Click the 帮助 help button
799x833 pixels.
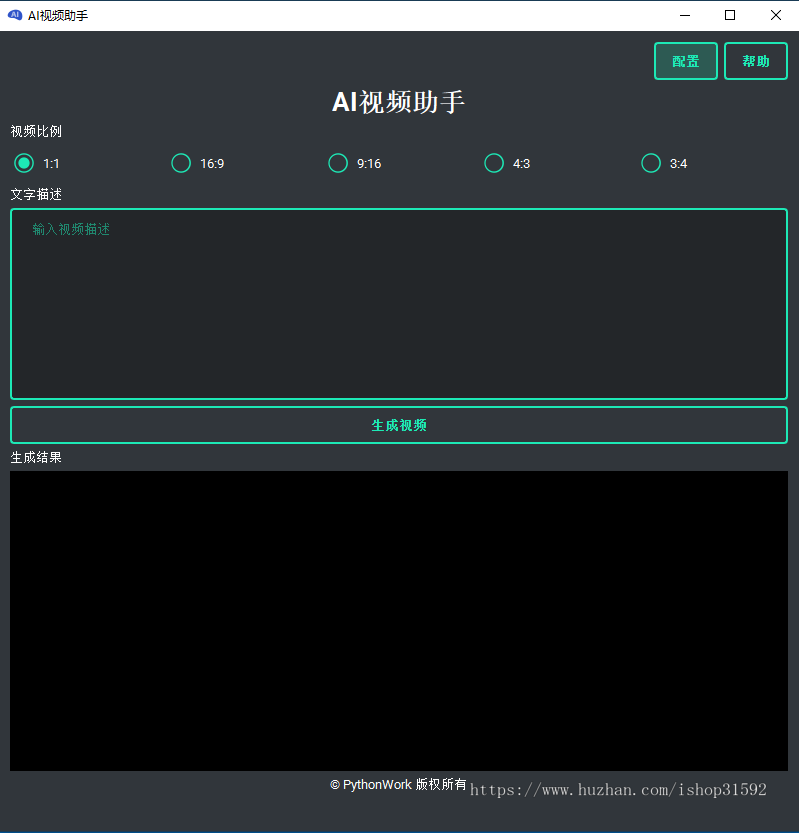click(x=755, y=61)
